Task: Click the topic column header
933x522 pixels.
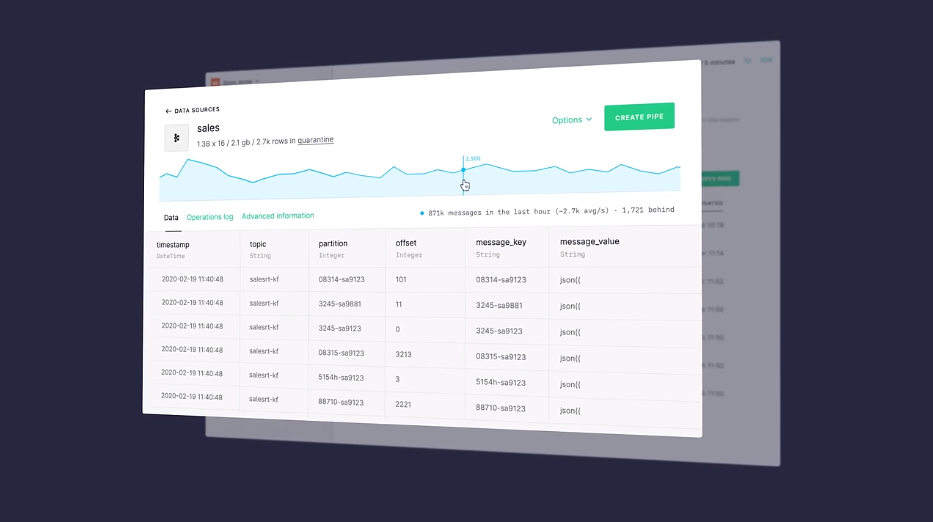Action: pyautogui.click(x=258, y=244)
